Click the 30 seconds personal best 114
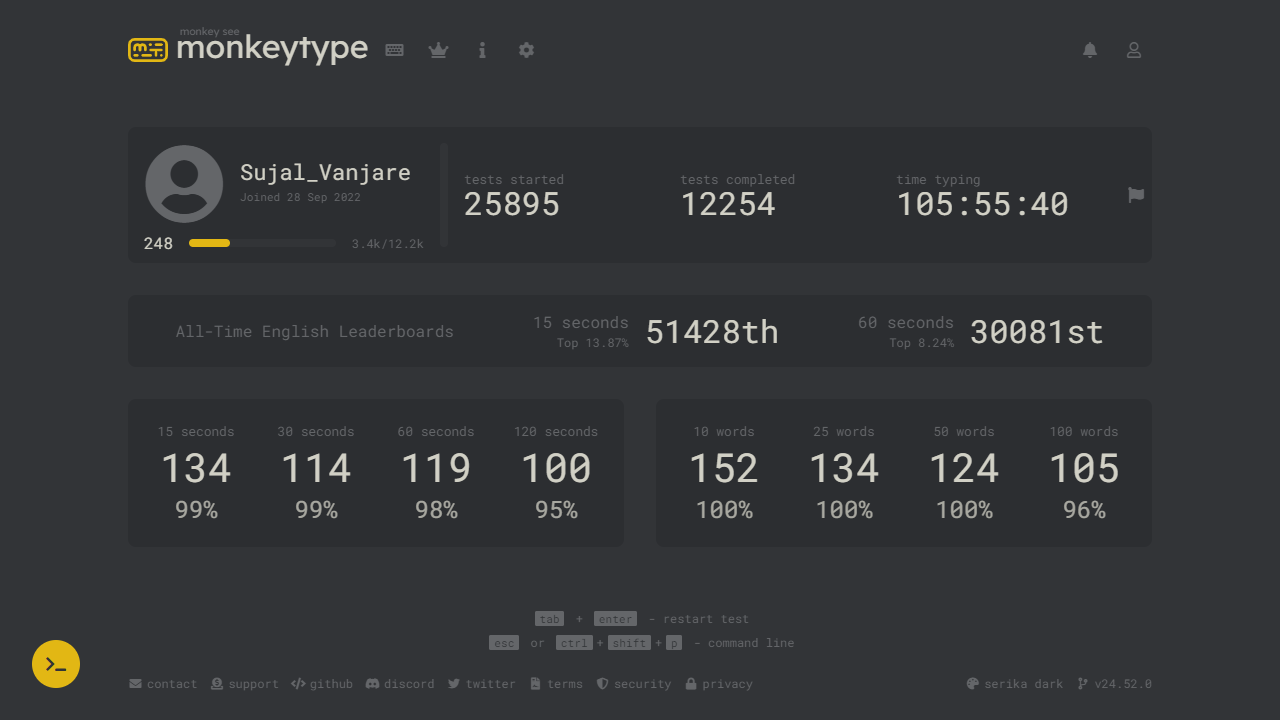Viewport: 1280px width, 720px height. click(x=316, y=468)
